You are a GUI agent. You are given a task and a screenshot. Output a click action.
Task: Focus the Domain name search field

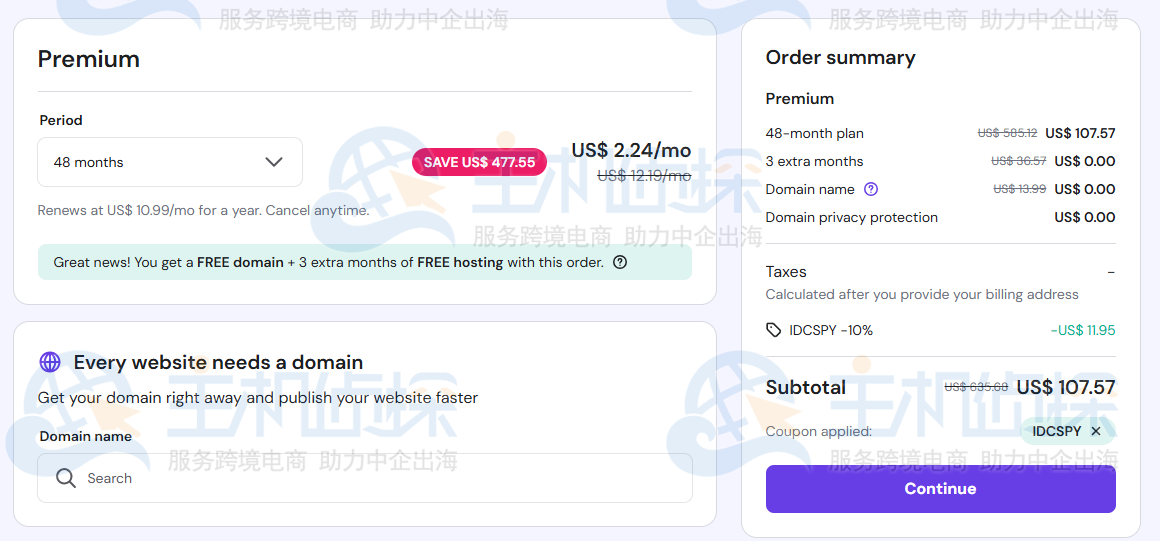click(380, 478)
